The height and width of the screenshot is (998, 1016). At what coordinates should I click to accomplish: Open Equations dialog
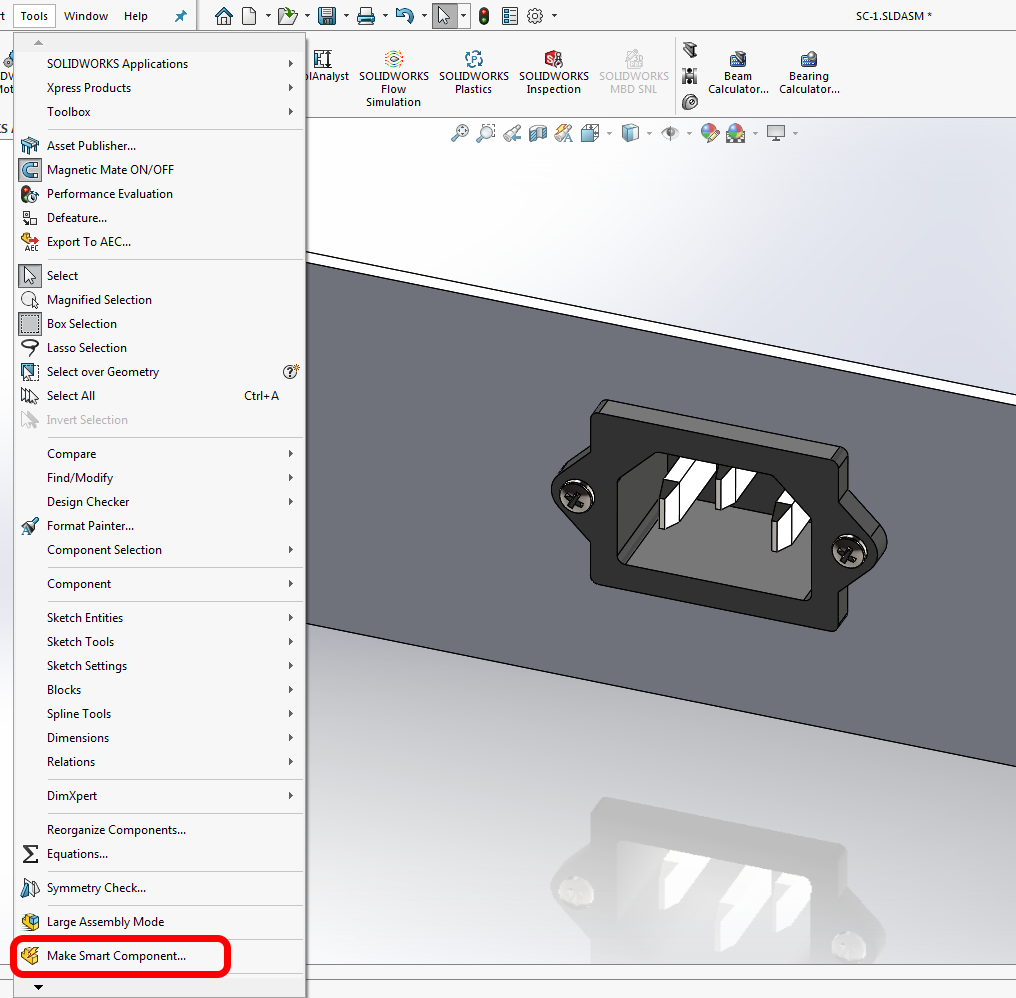[x=159, y=853]
